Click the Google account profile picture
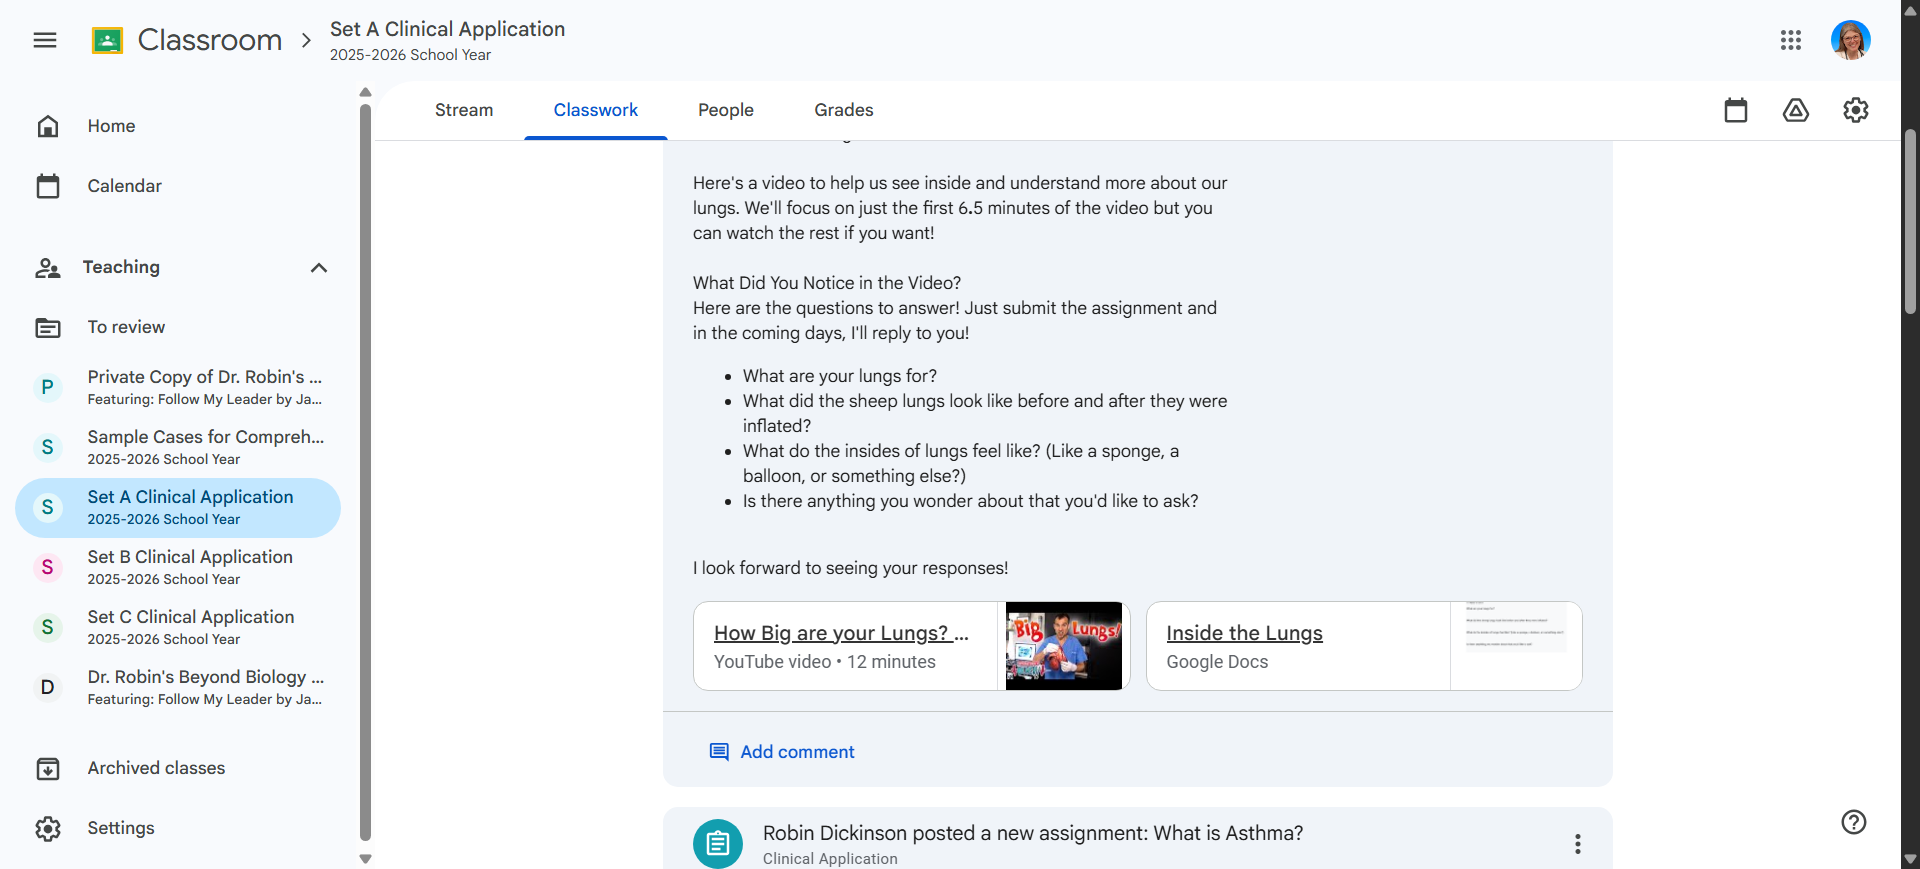 (1851, 40)
